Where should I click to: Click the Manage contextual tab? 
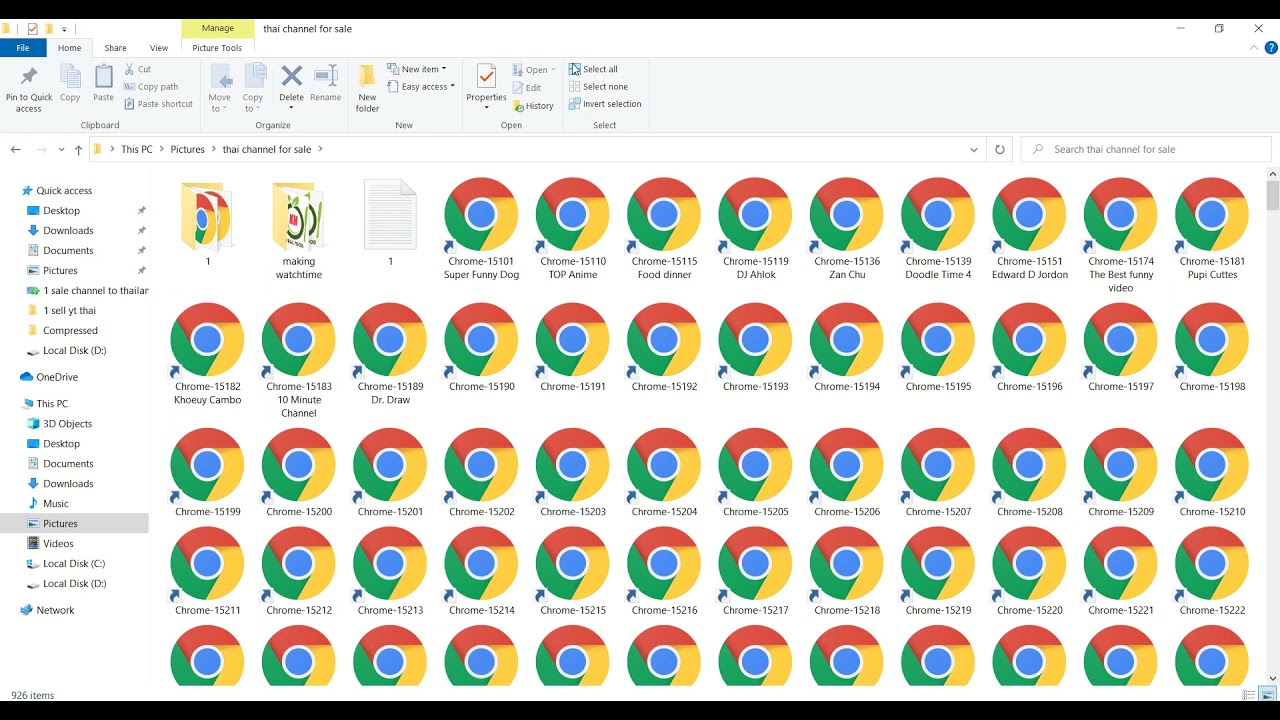(217, 29)
